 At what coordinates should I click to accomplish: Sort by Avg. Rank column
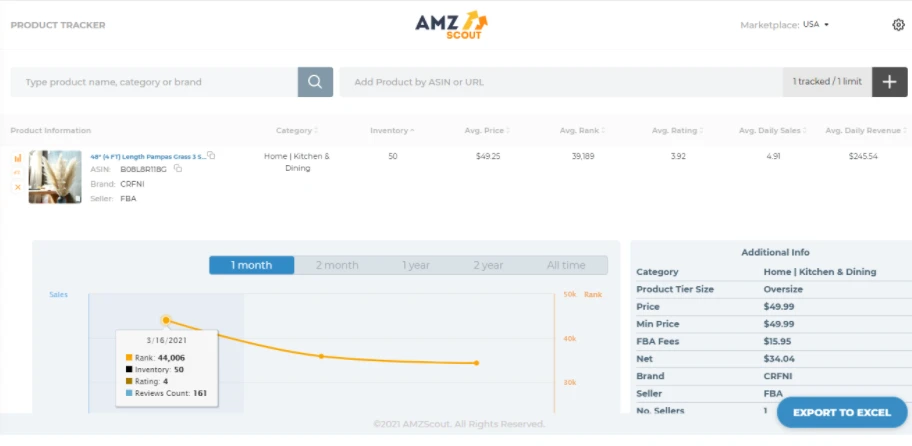[582, 130]
